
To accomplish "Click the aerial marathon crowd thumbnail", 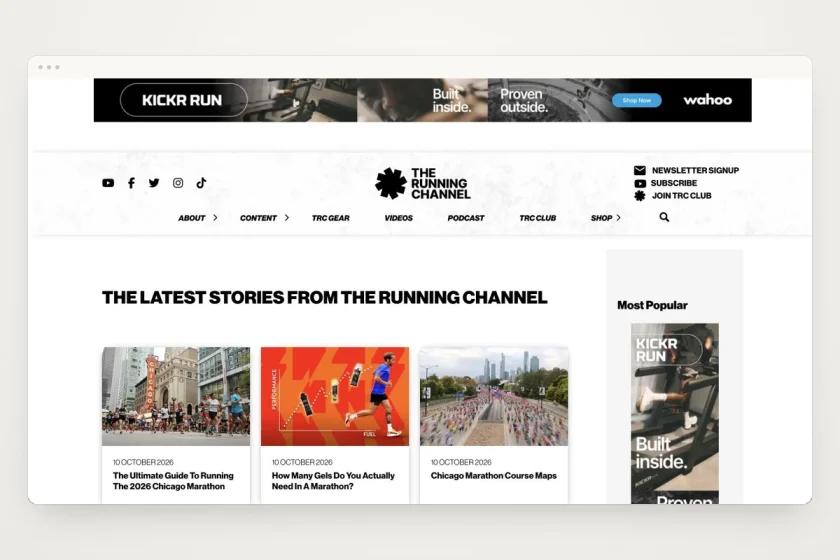I will click(x=494, y=396).
